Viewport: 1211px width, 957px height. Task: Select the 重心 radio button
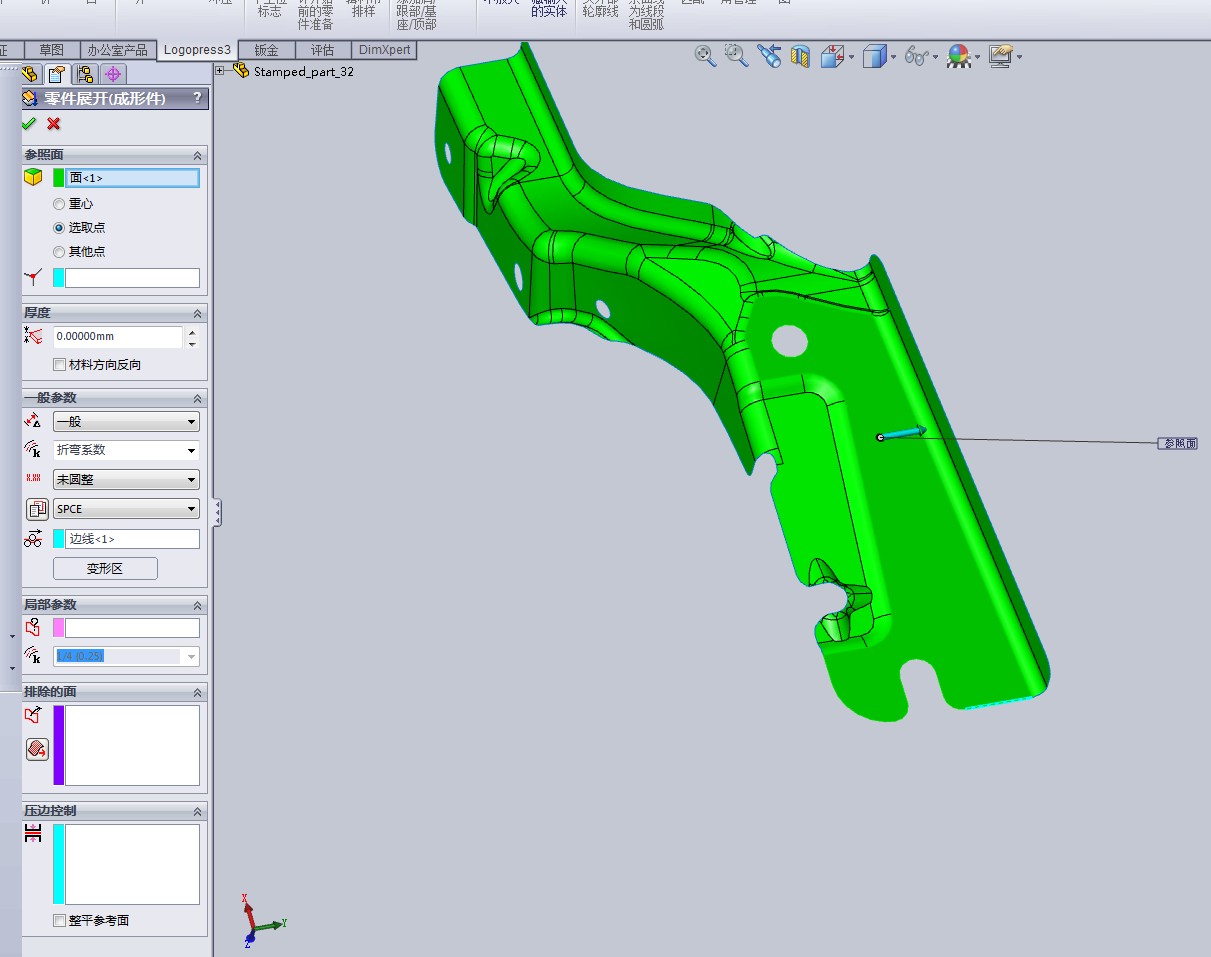point(59,204)
